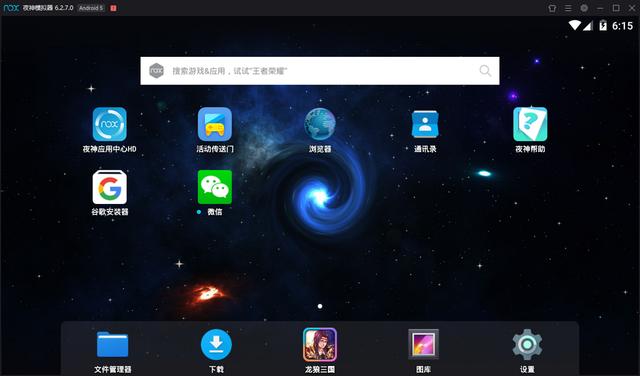Open the hamburger menu in title bar
Image resolution: width=640 pixels, height=376 pixels.
coord(568,8)
